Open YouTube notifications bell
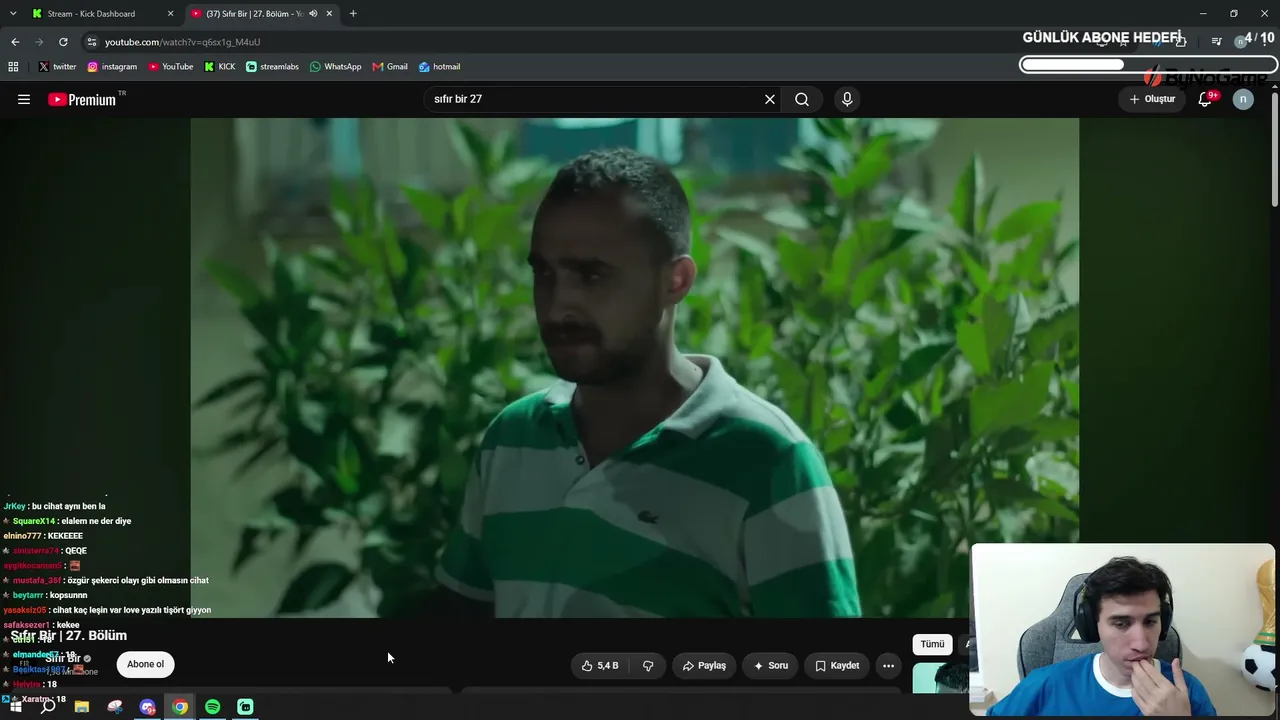The width and height of the screenshot is (1280, 720). [1206, 99]
